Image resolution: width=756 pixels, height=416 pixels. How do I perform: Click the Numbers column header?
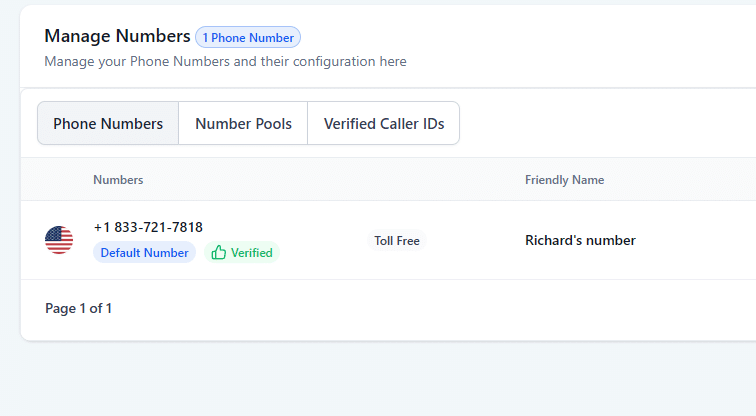pos(118,180)
